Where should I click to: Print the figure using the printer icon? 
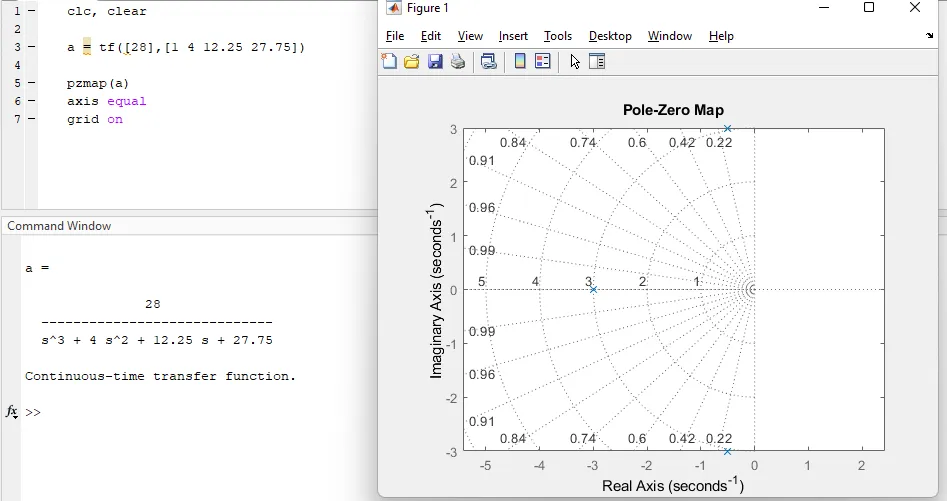[458, 62]
